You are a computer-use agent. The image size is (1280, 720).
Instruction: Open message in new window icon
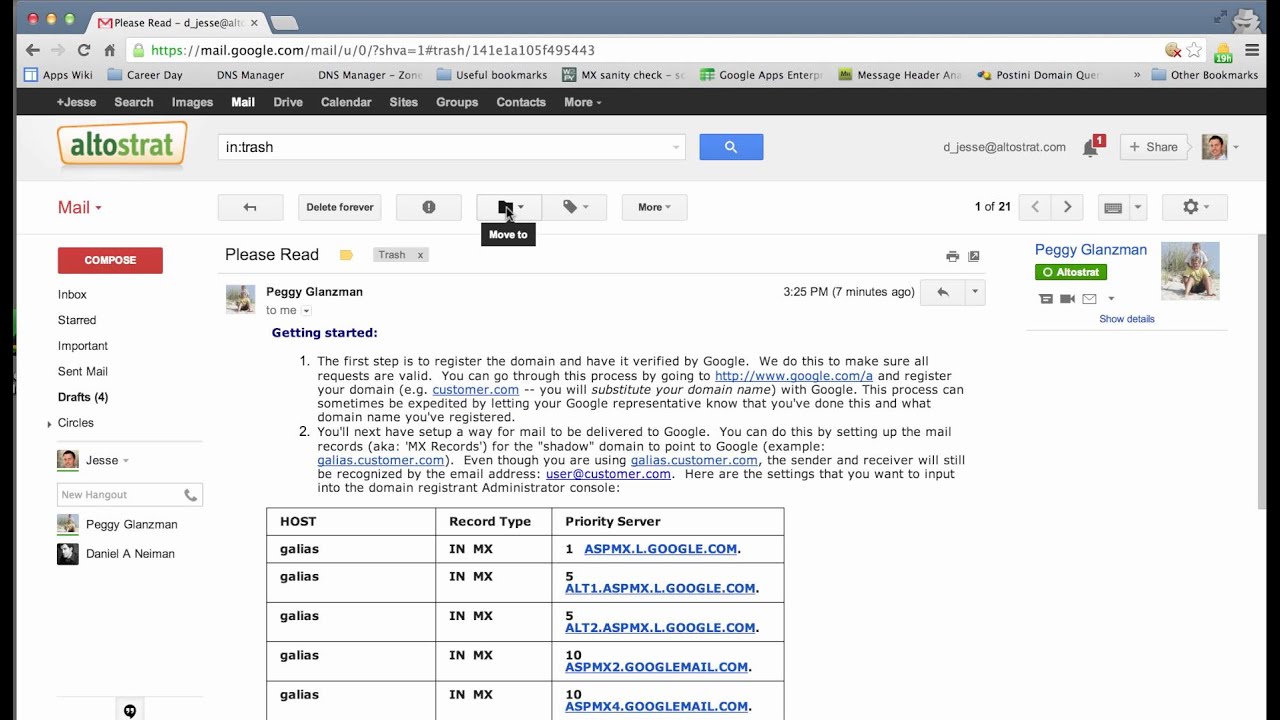tap(974, 256)
